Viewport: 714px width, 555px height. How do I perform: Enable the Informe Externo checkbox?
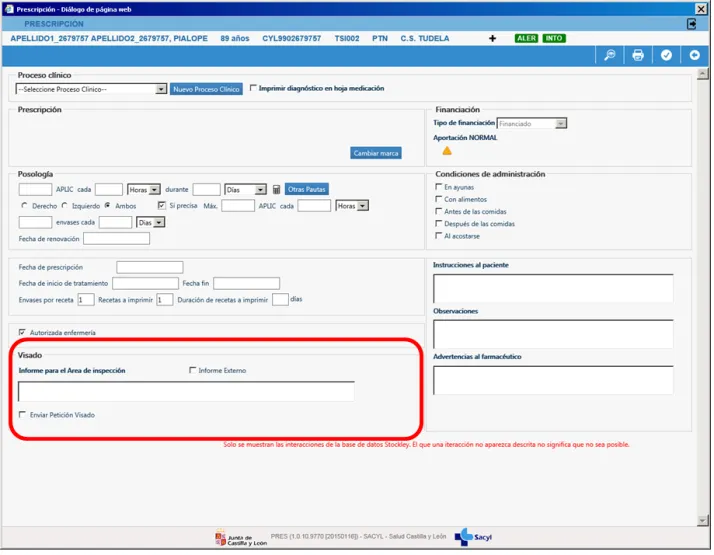click(x=193, y=371)
